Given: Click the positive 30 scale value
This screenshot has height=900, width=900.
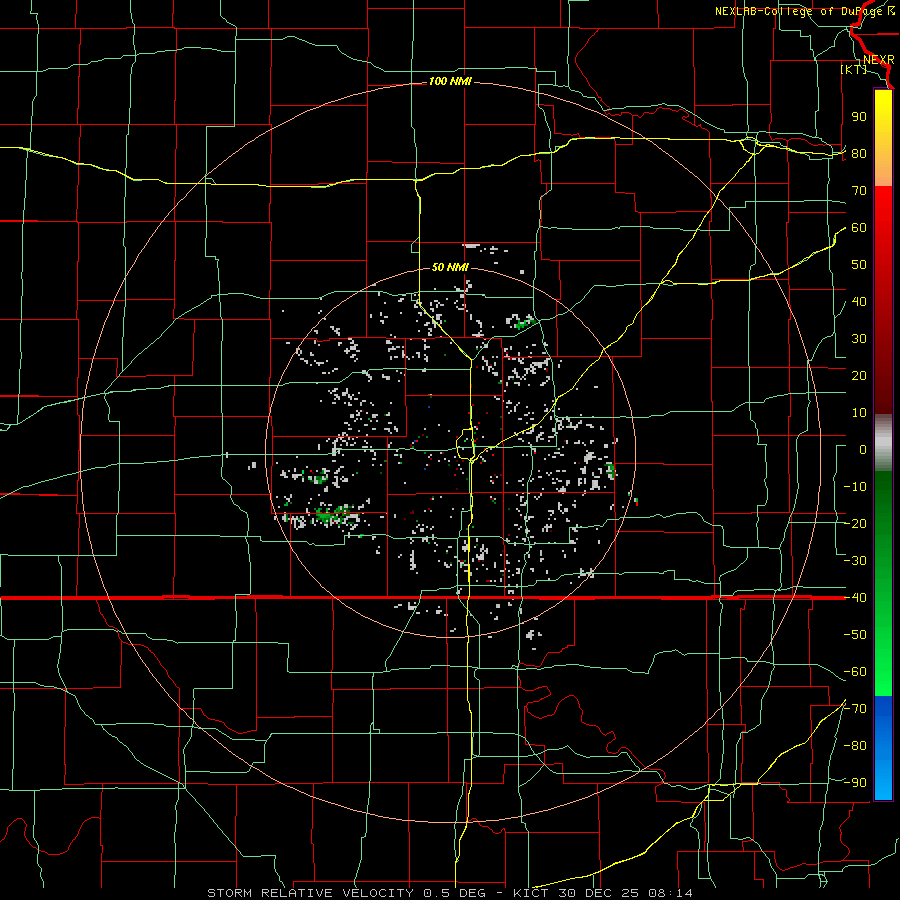Looking at the screenshot, I should pos(859,339).
